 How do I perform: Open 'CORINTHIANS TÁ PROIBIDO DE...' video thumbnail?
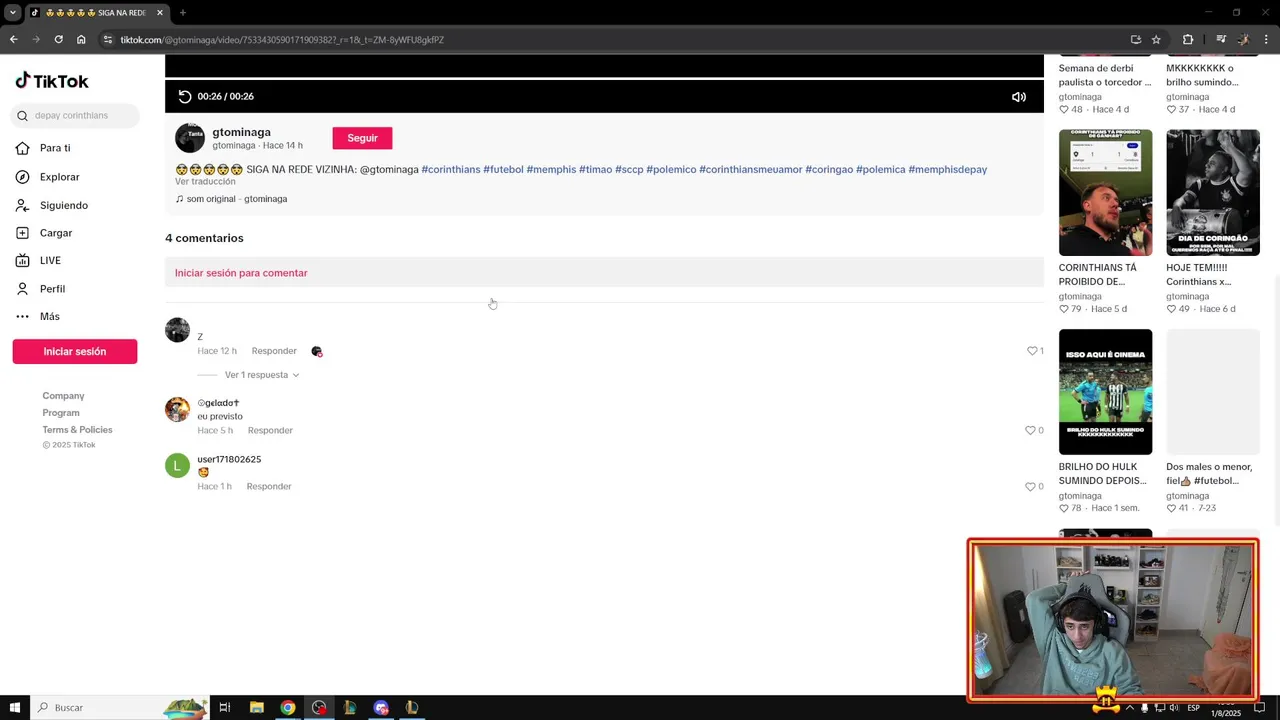tap(1105, 192)
